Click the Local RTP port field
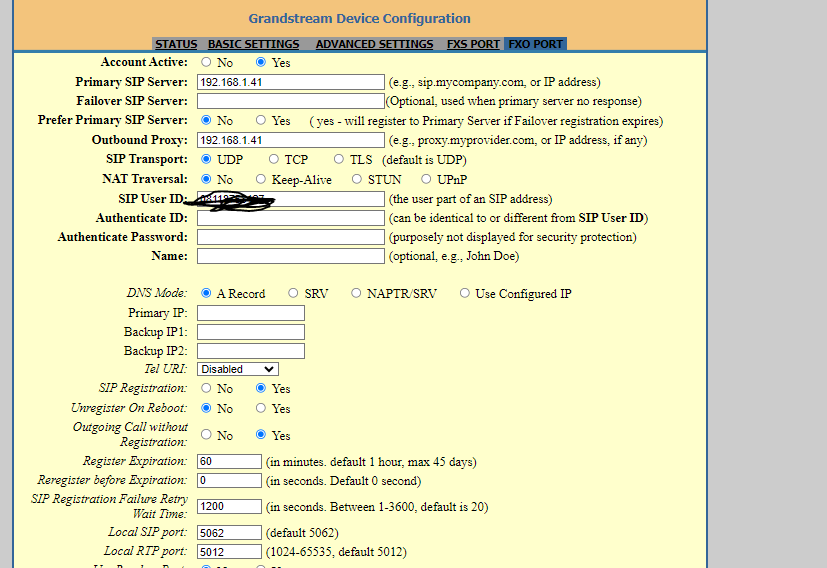This screenshot has width=827, height=568. click(229, 552)
